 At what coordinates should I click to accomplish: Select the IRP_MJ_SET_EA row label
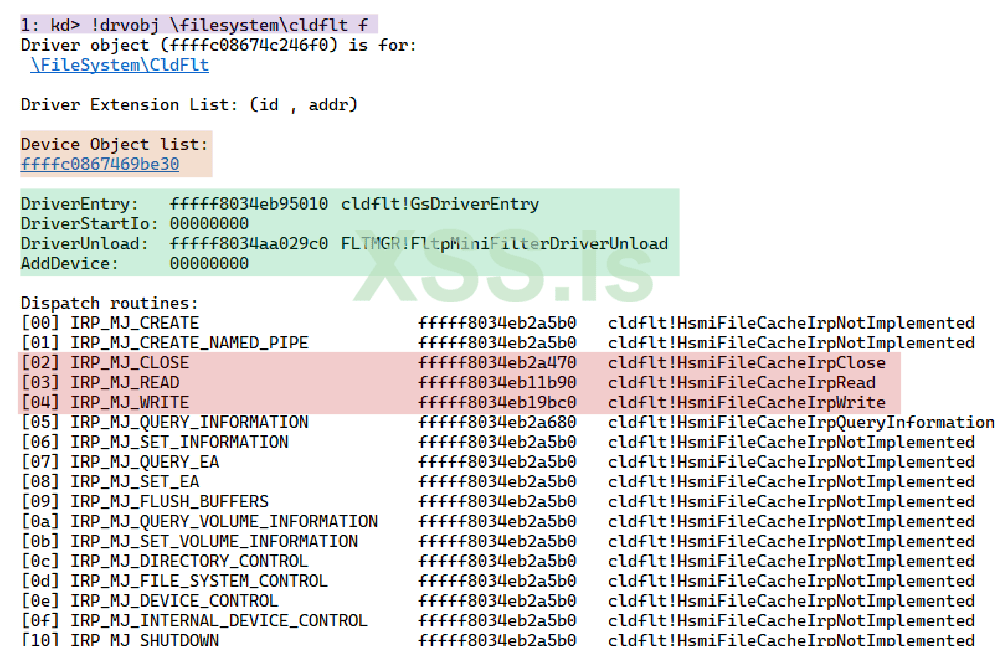[135, 482]
